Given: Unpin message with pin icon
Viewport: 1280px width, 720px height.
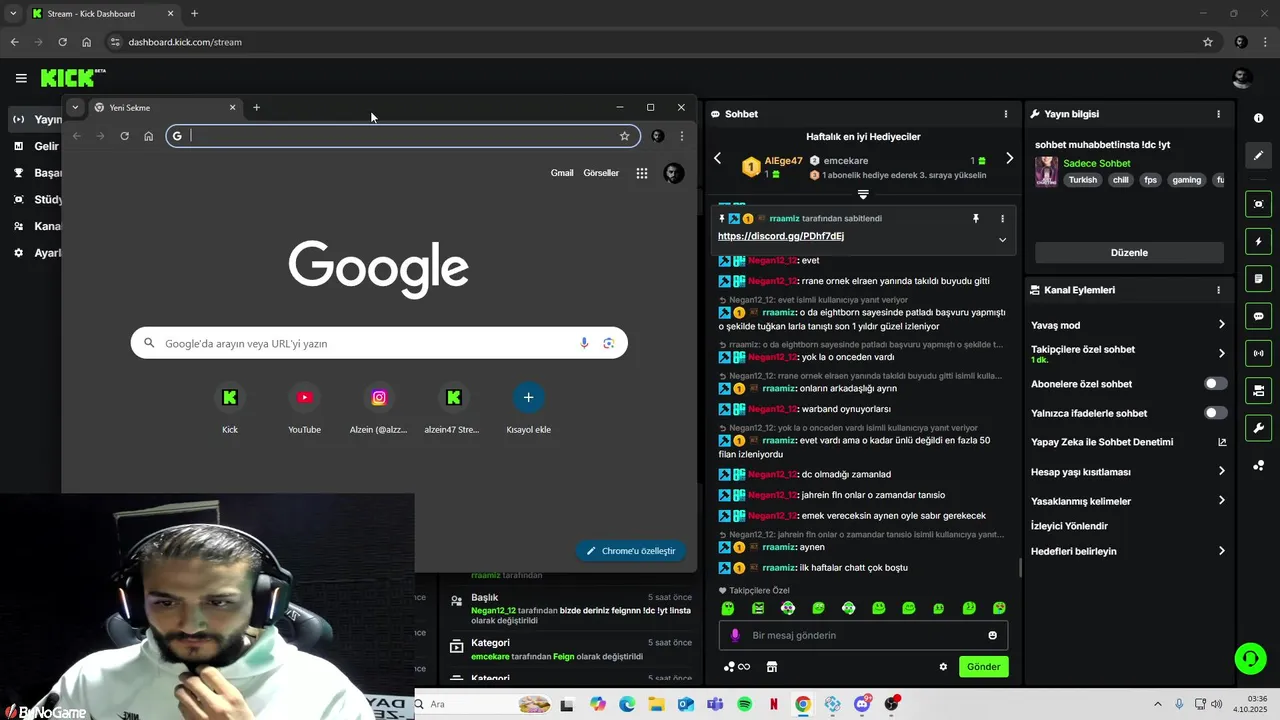Looking at the screenshot, I should (976, 218).
